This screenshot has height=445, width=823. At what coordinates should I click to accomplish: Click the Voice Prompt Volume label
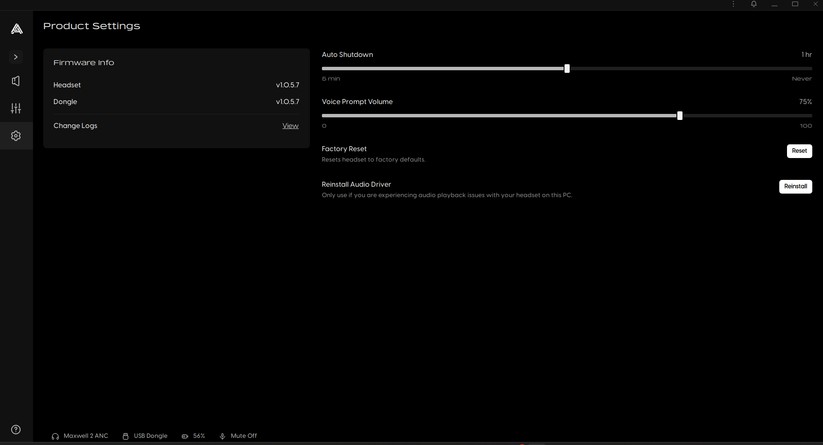[x=357, y=102]
